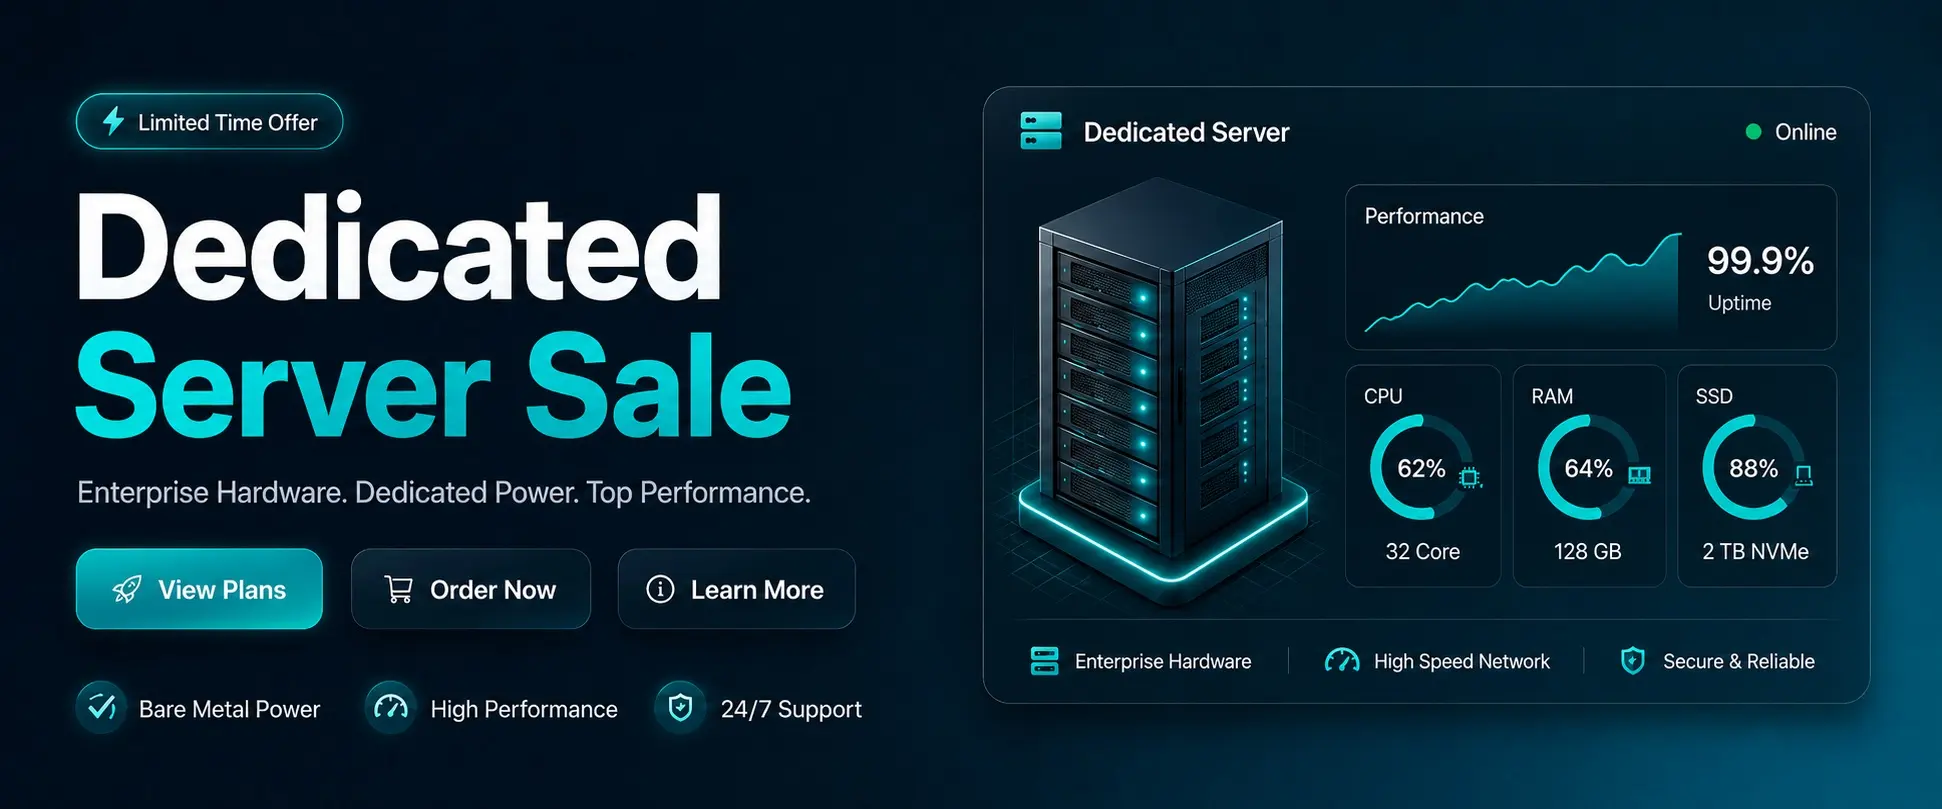Select the Limited Time Offer badge
The image size is (1942, 809).
coord(210,122)
